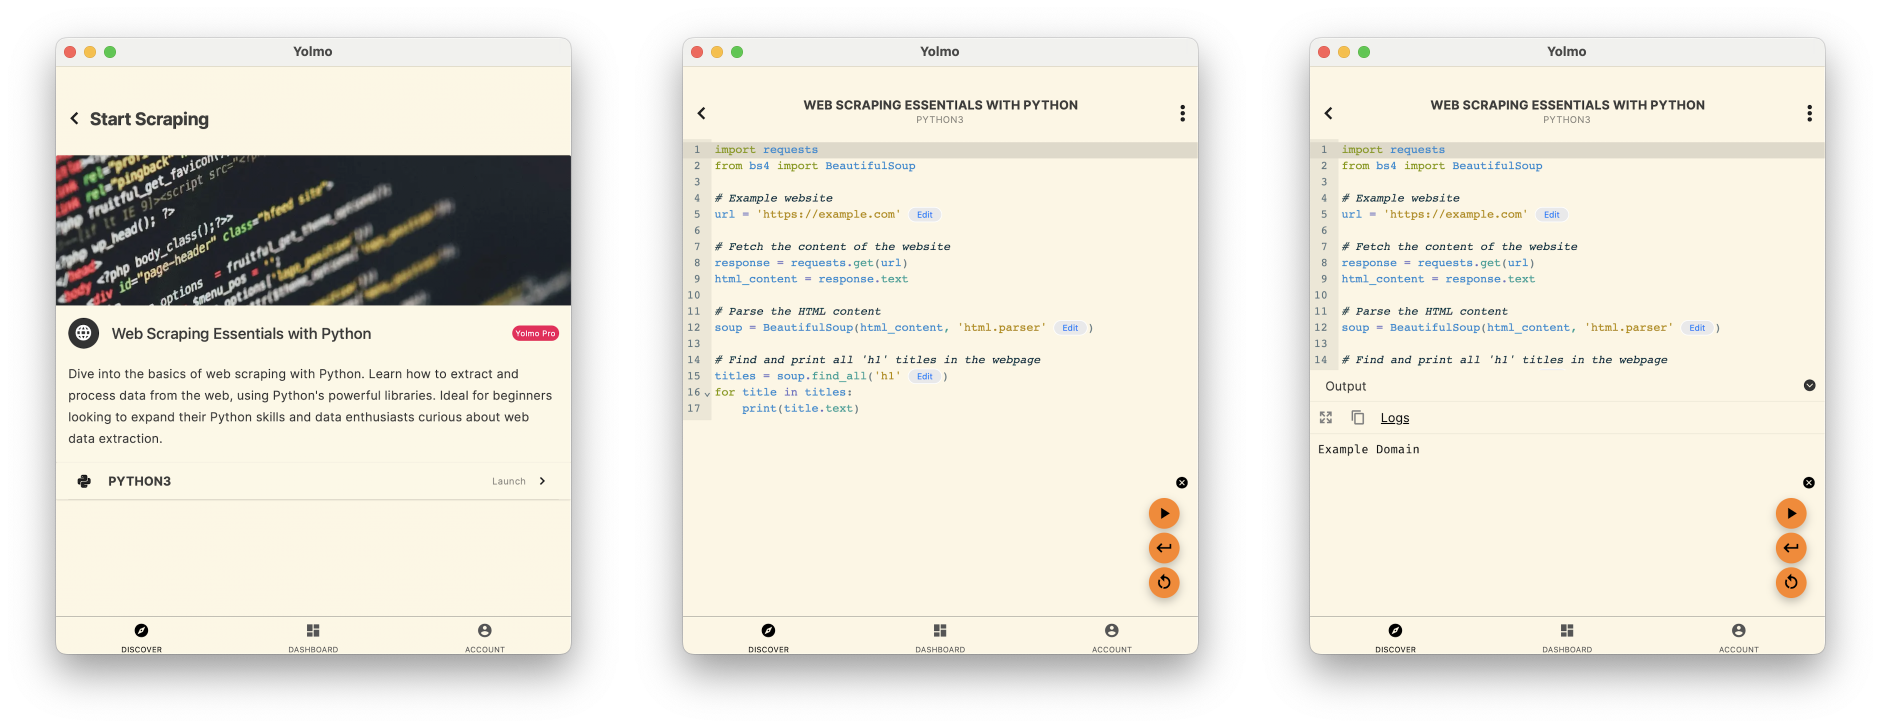Click the Python logo icon in left window
1881x728 pixels.
pyautogui.click(x=84, y=481)
